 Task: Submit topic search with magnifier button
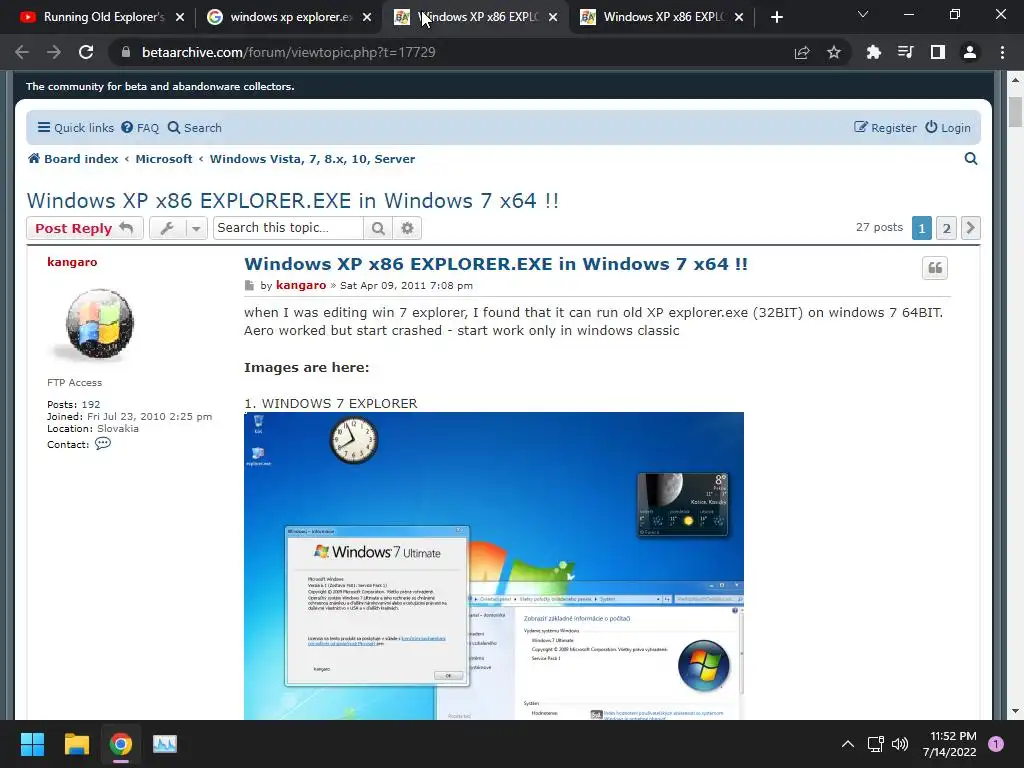(x=377, y=228)
